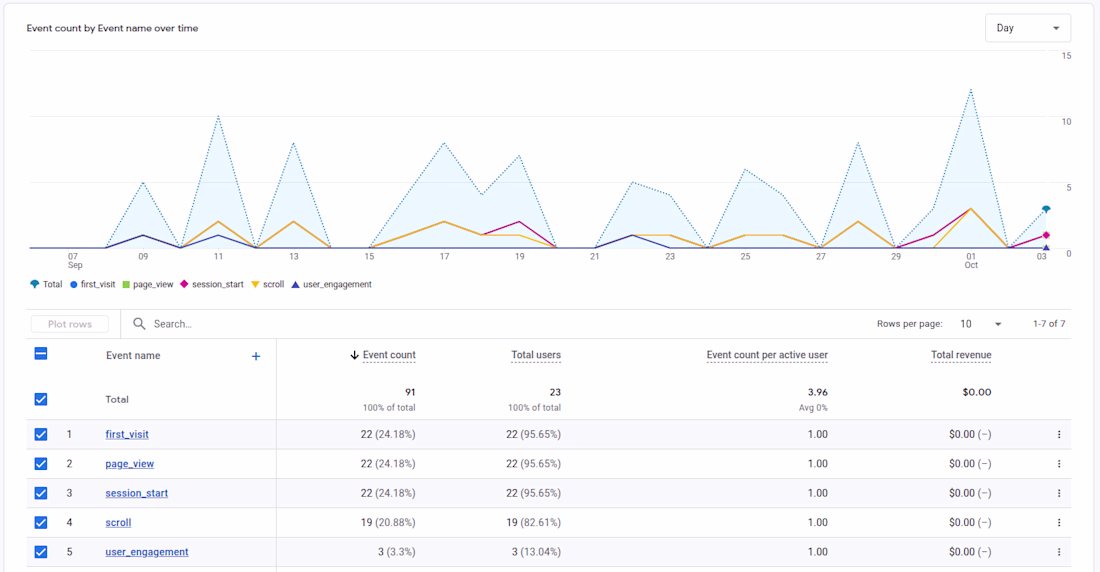Click the total event count 91
The height and width of the screenshot is (572, 1100).
[410, 392]
